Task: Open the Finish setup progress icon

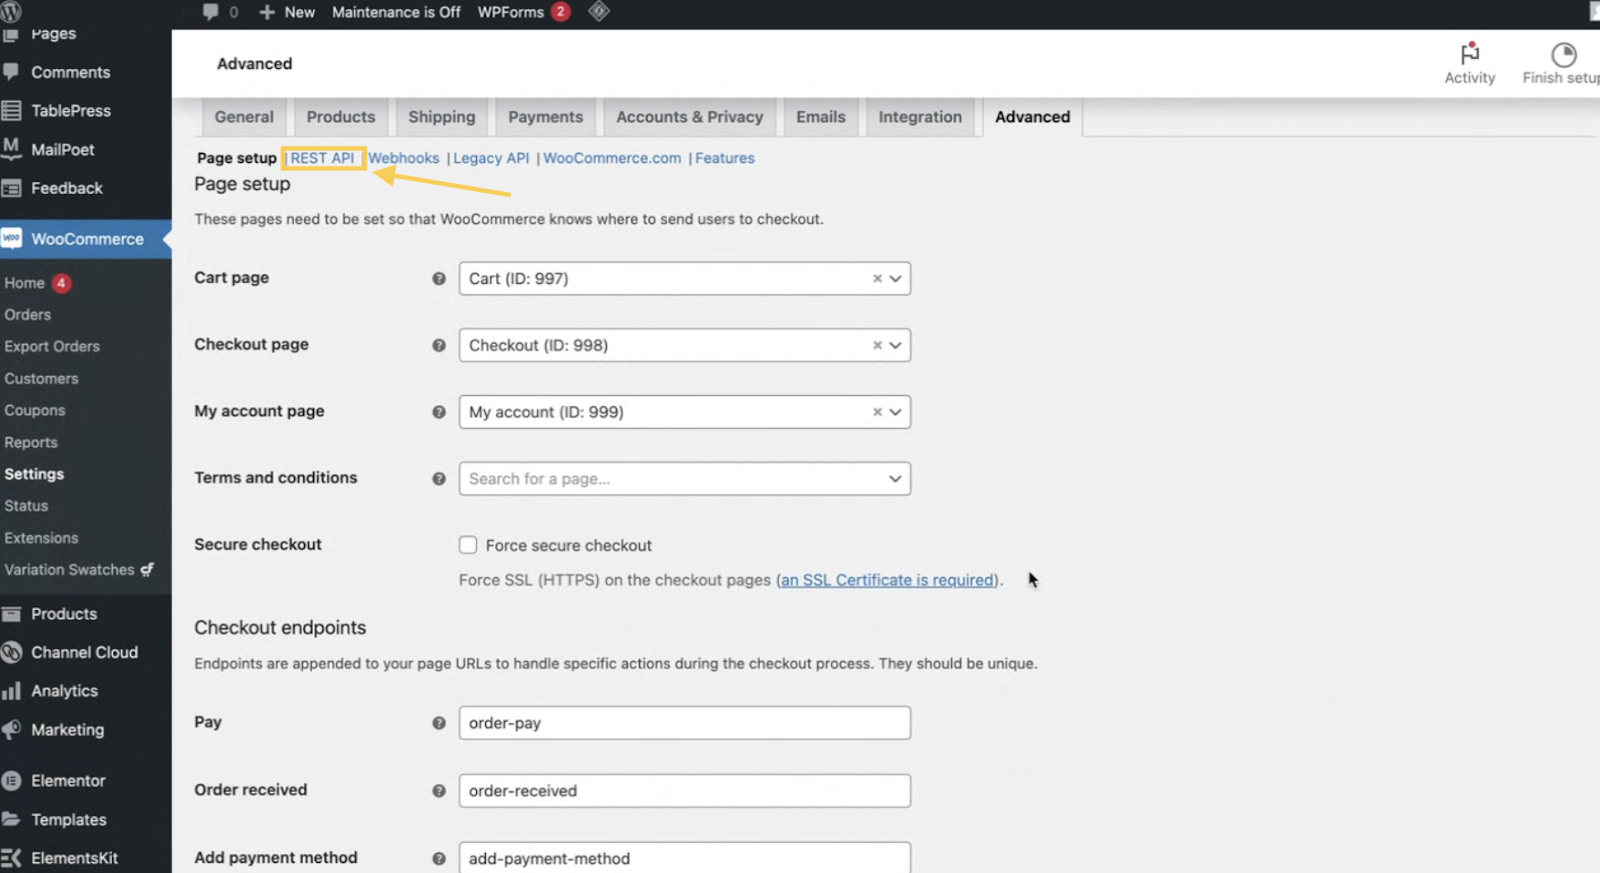Action: (x=1563, y=54)
